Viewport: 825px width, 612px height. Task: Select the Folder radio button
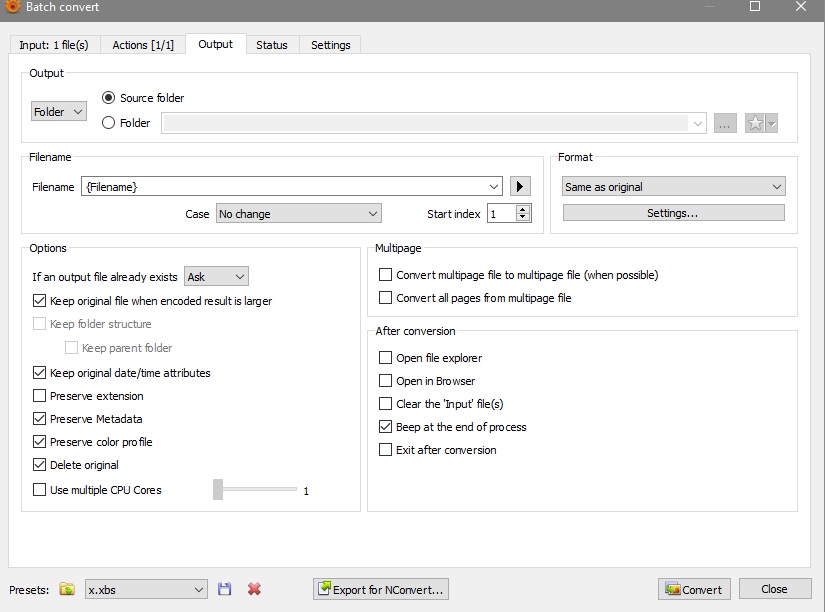109,123
